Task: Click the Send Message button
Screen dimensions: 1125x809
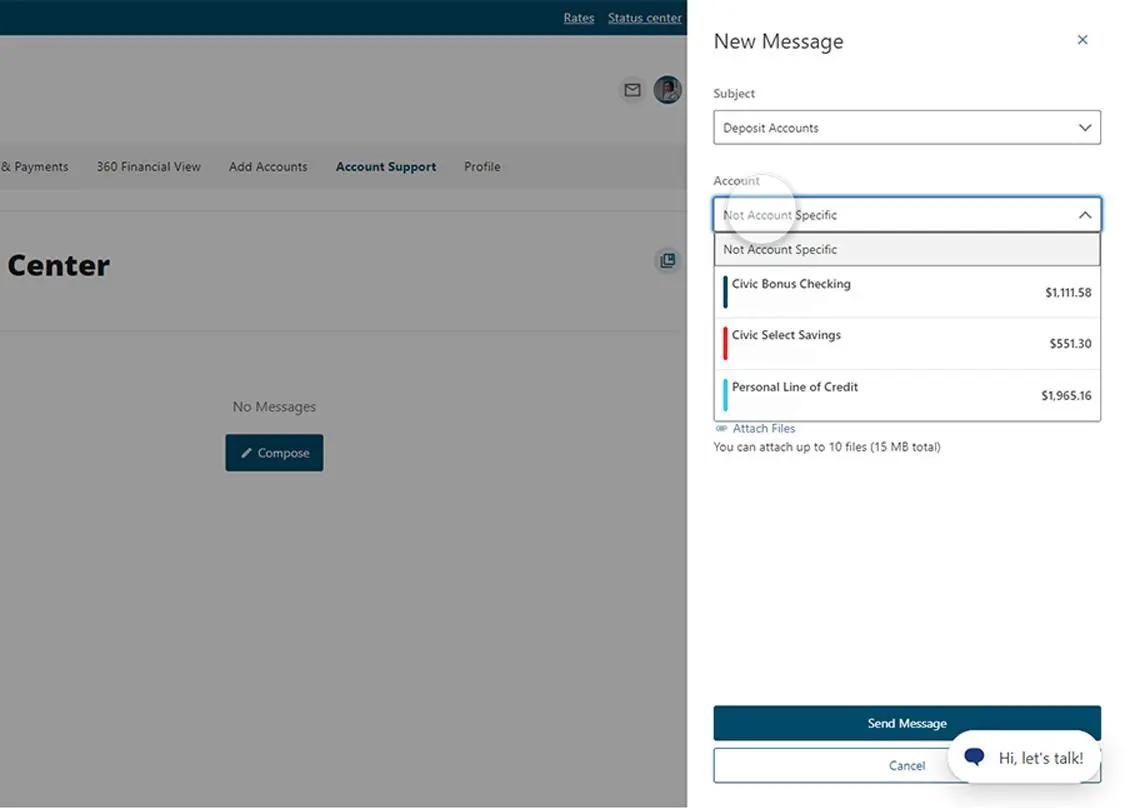Action: click(907, 722)
